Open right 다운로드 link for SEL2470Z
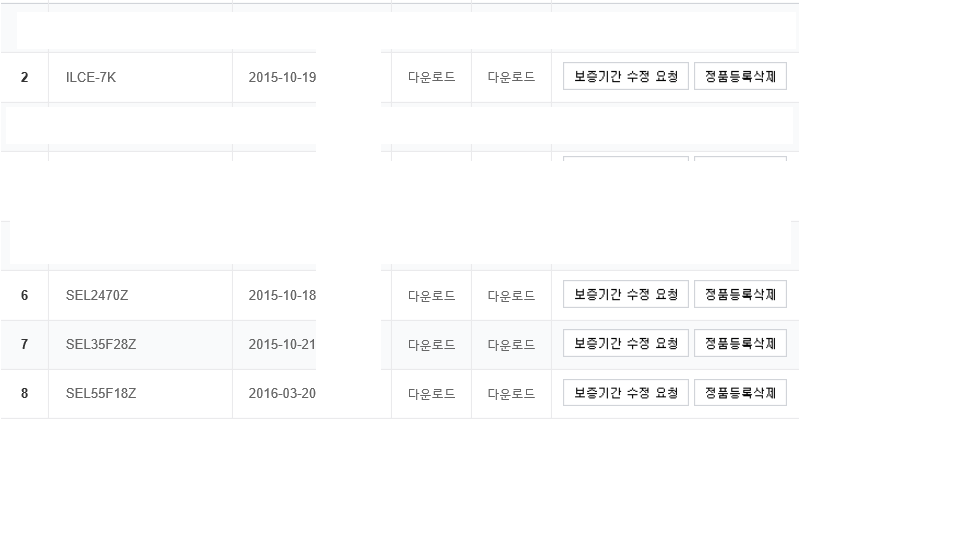The image size is (960, 540). click(x=511, y=296)
